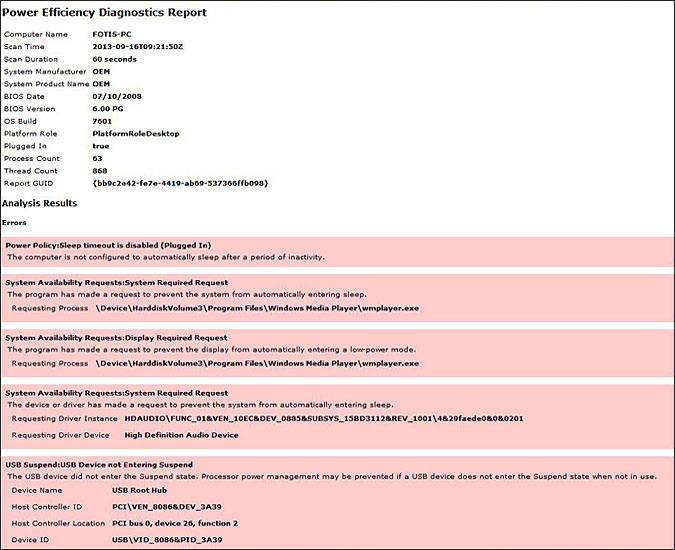Click the Report GUID value
Screen dimensions: 675x550
[180, 183]
